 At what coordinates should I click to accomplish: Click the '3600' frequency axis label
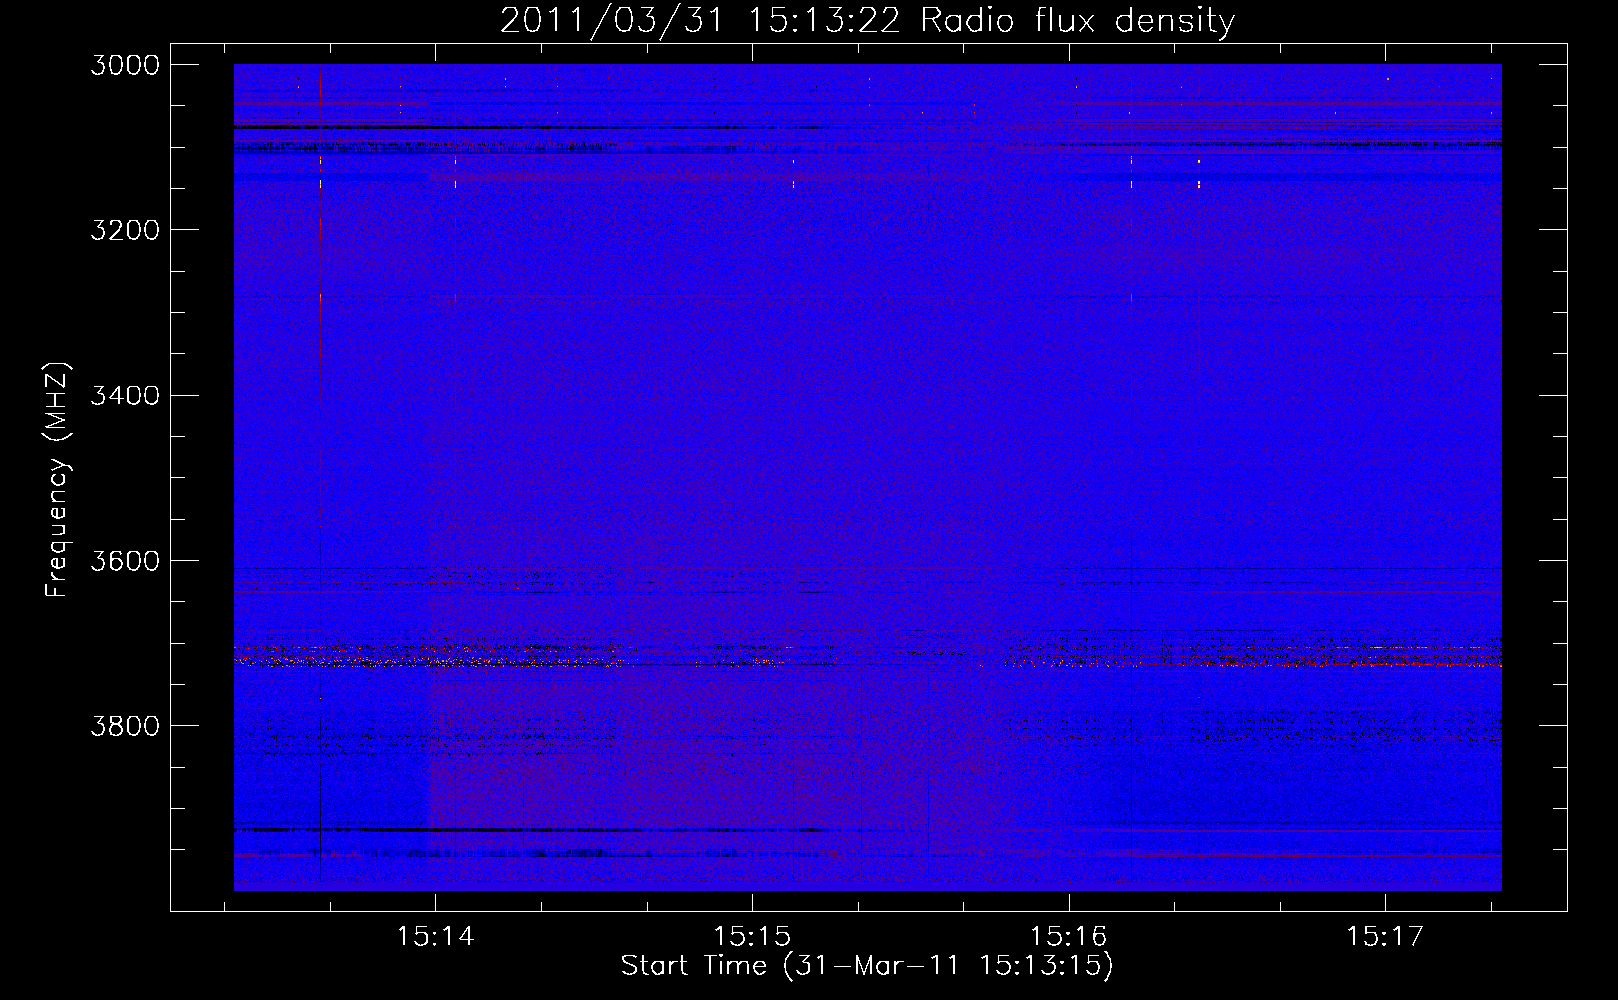125,560
